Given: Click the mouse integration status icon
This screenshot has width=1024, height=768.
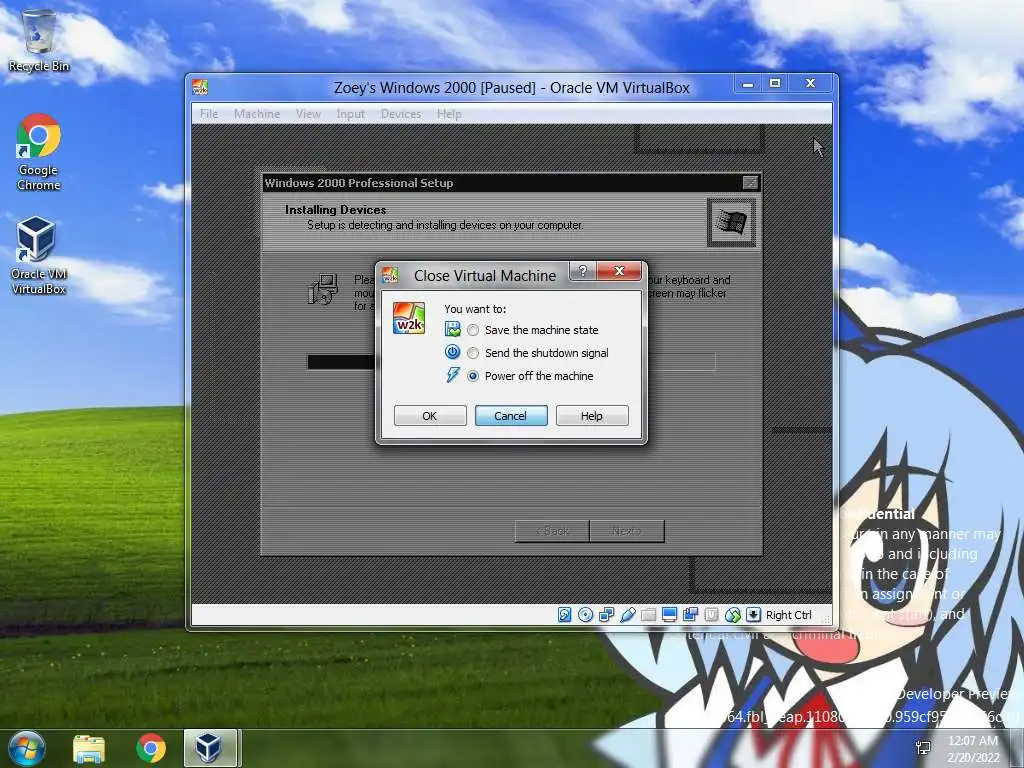Looking at the screenshot, I should (733, 615).
